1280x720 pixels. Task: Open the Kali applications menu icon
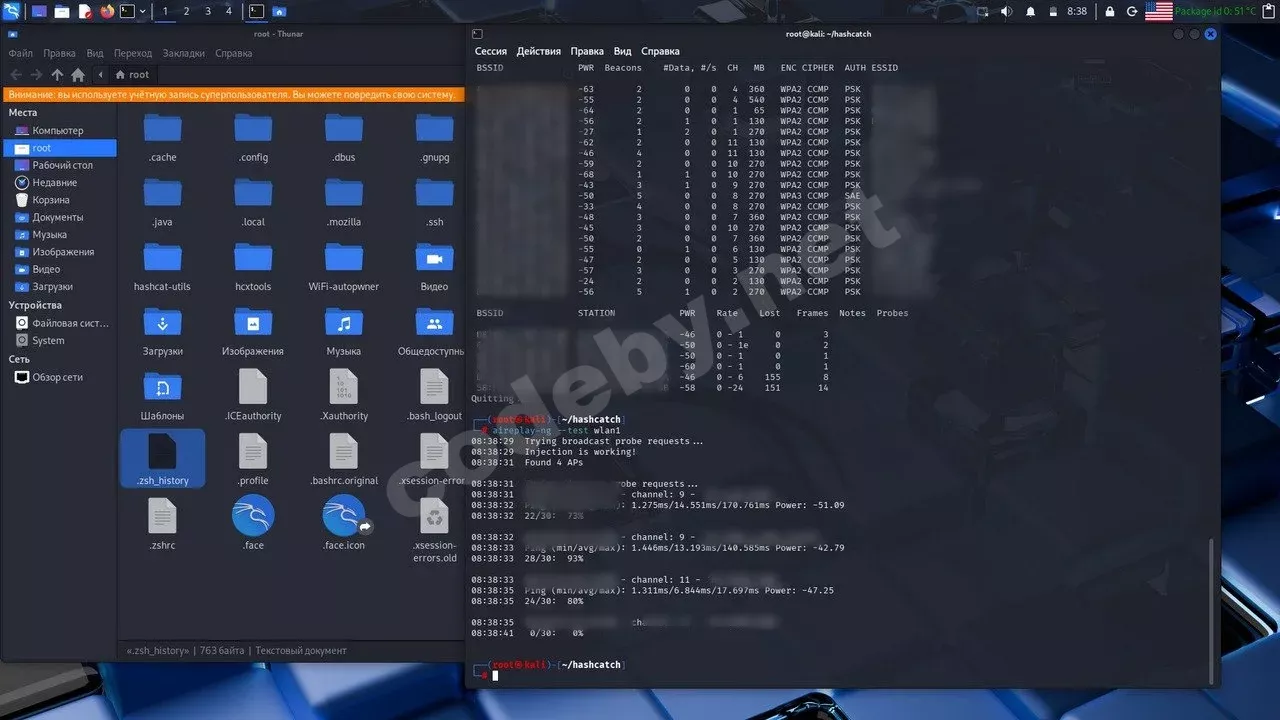pos(11,11)
